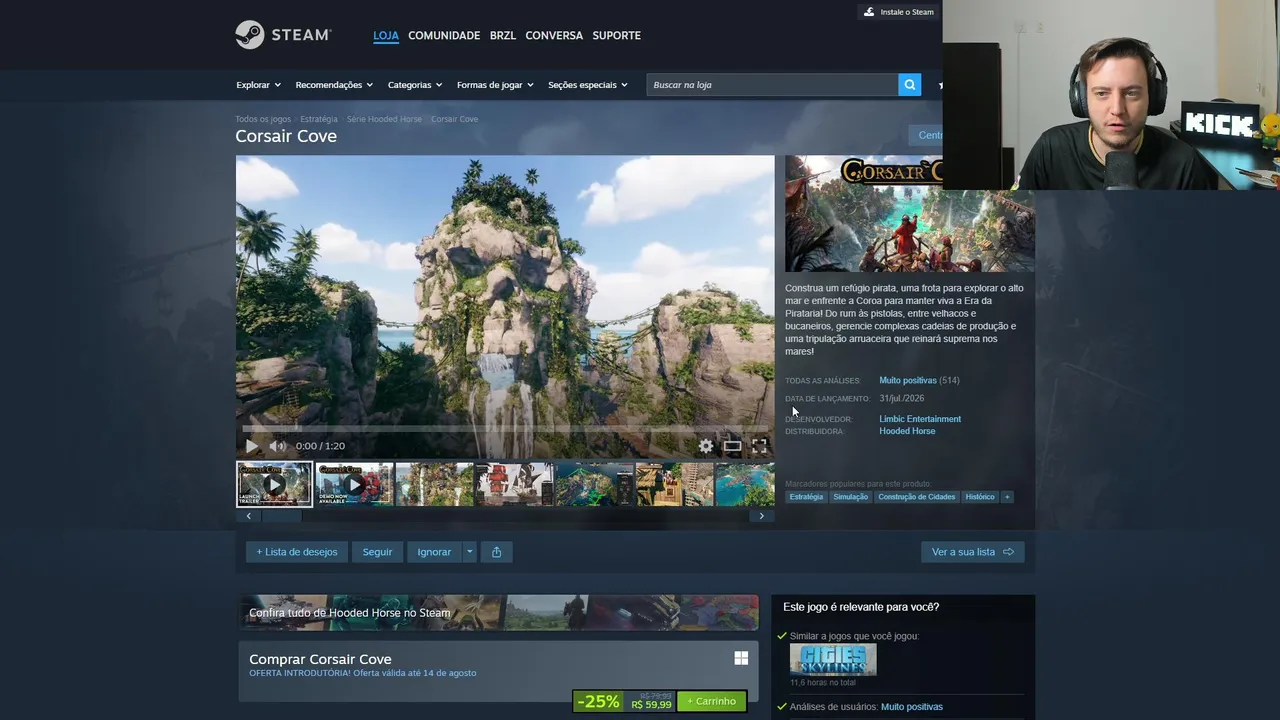
Task: Expand the Explorar dropdown menu
Action: tap(258, 85)
